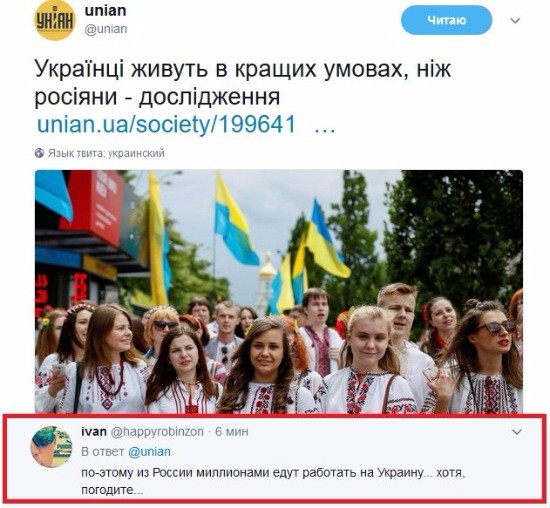Open the @unian handle under the name
This screenshot has height=508, width=550.
106,29
